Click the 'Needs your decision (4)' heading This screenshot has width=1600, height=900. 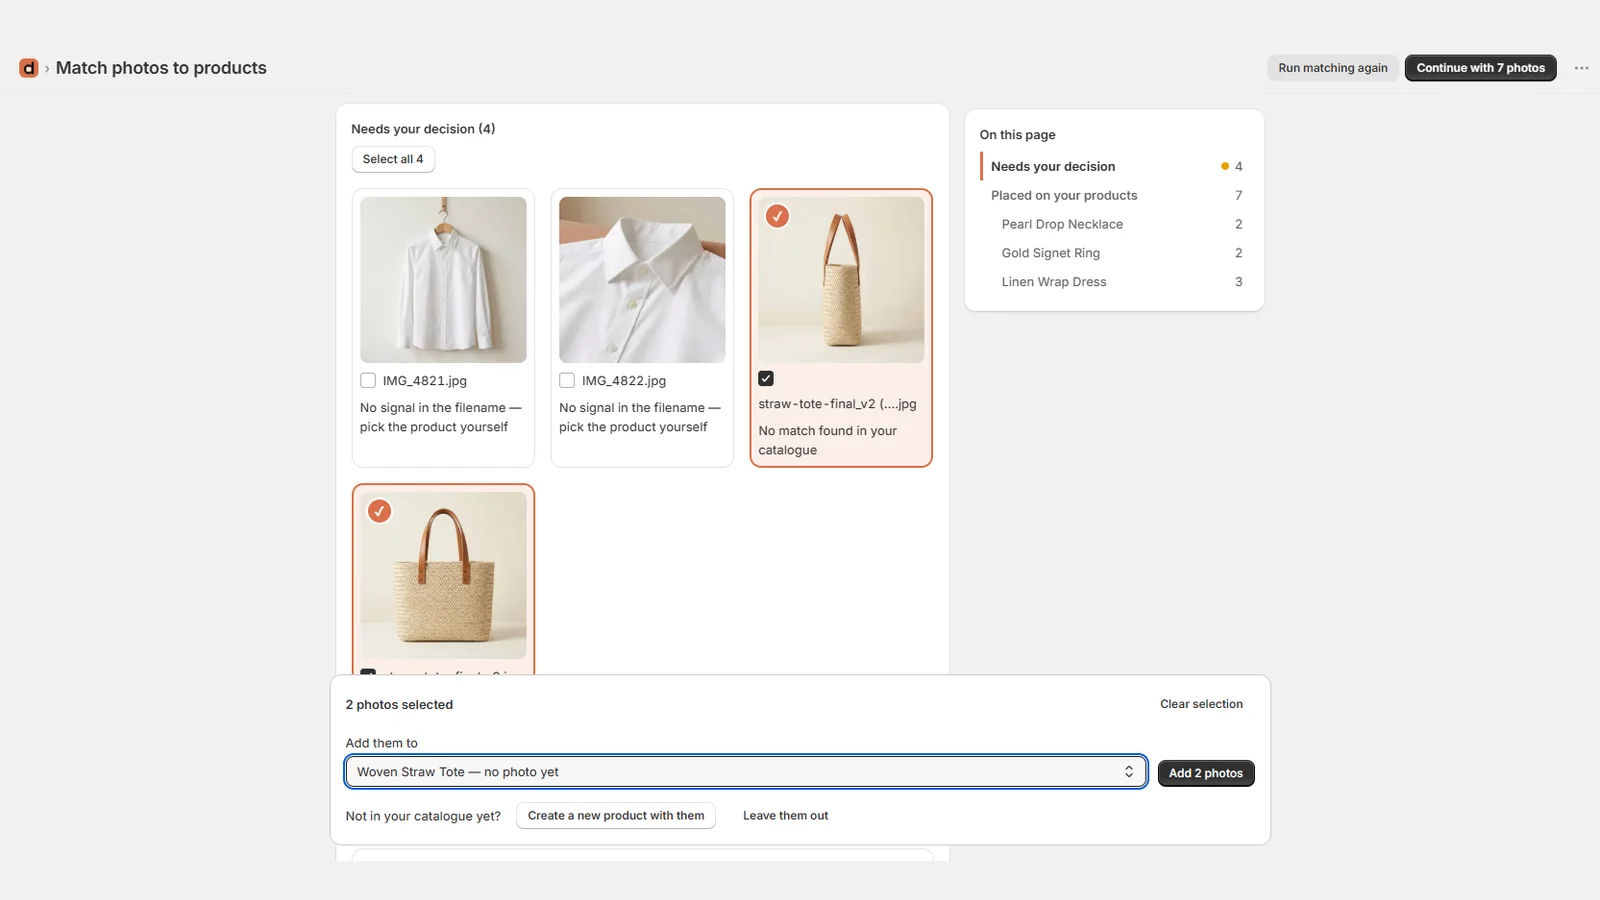click(423, 129)
